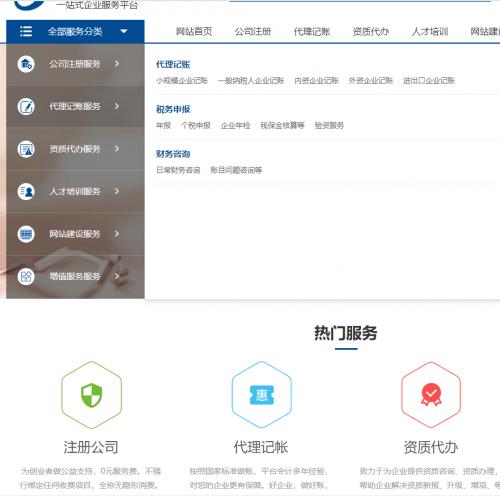The width and height of the screenshot is (500, 500).
Task: Open the 税务申报 submenu heading
Action: (x=173, y=109)
